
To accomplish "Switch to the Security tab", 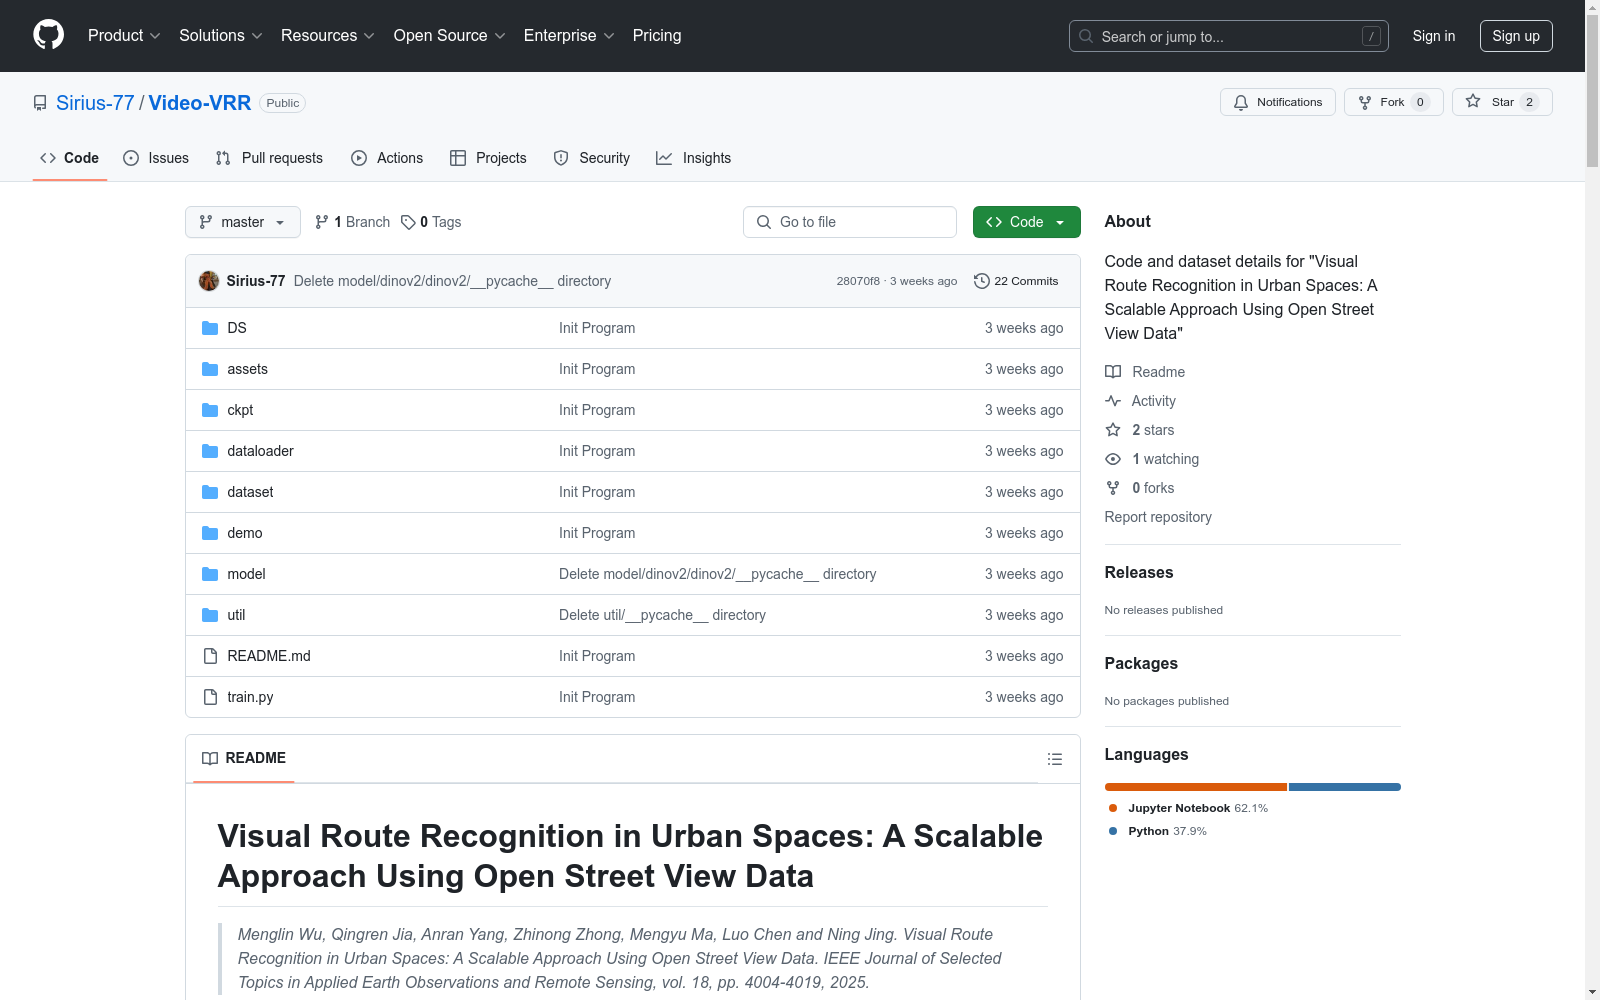I will (x=592, y=158).
